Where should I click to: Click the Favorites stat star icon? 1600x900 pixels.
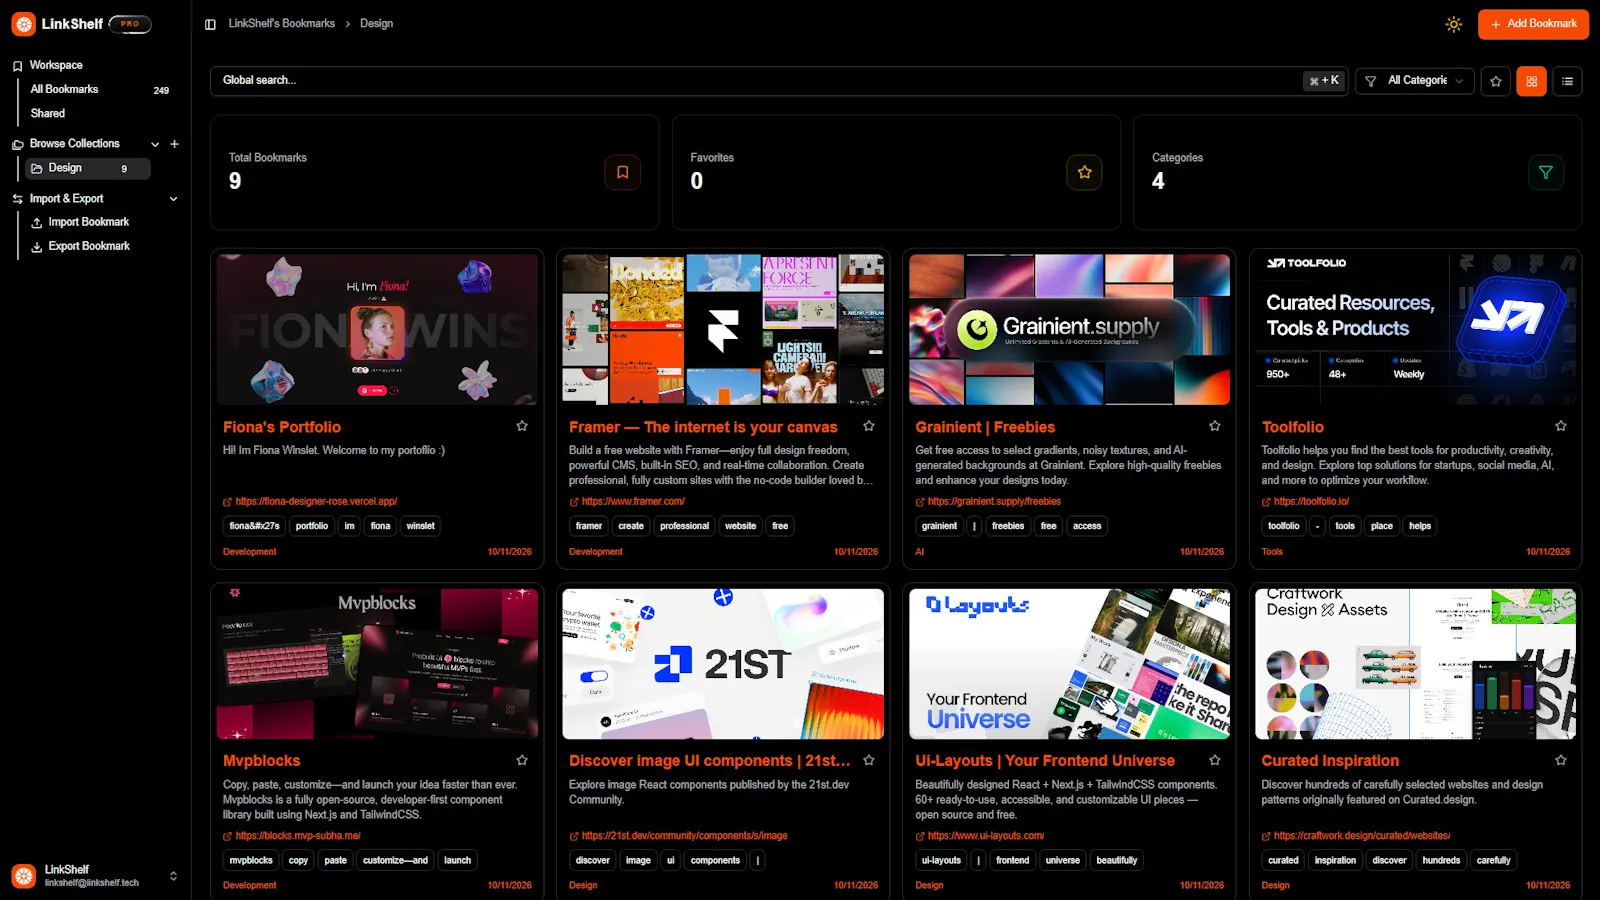coord(1084,172)
